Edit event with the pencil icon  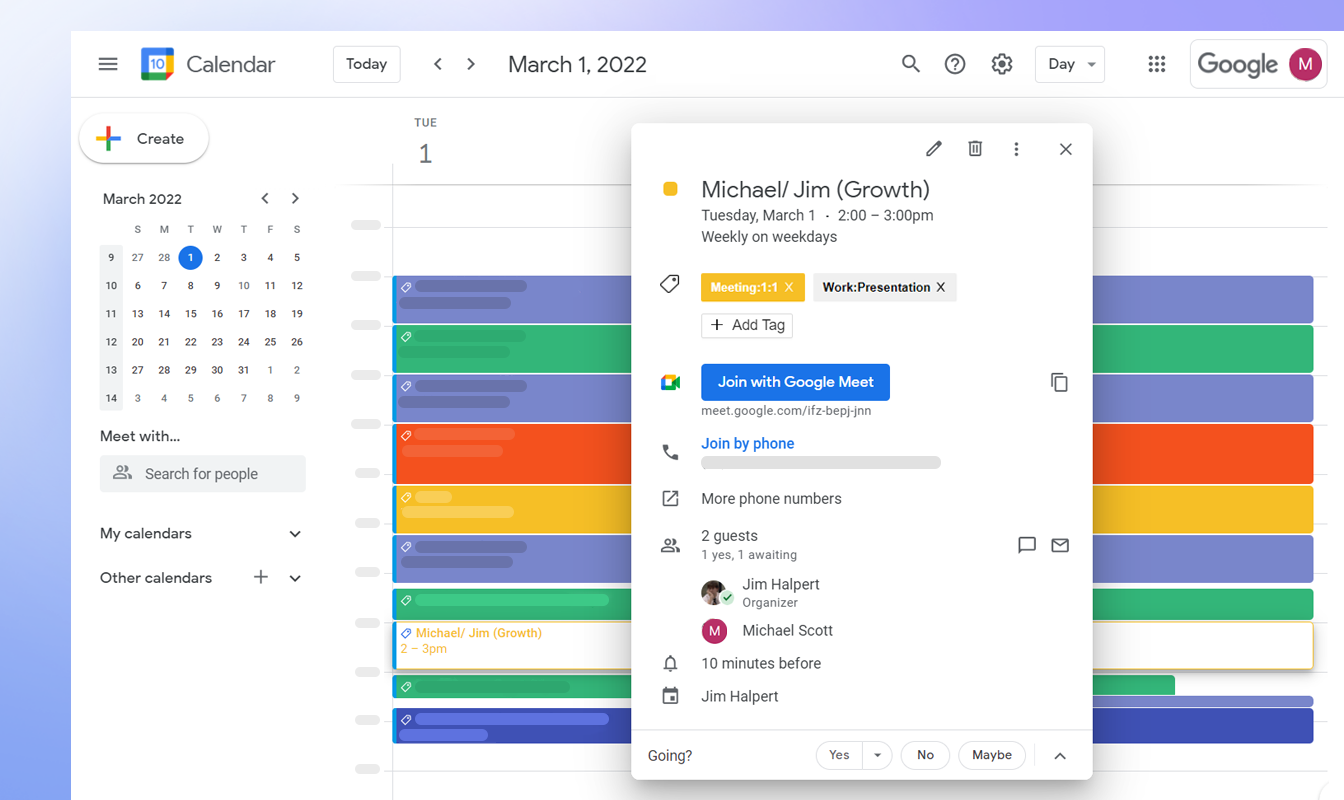click(934, 149)
